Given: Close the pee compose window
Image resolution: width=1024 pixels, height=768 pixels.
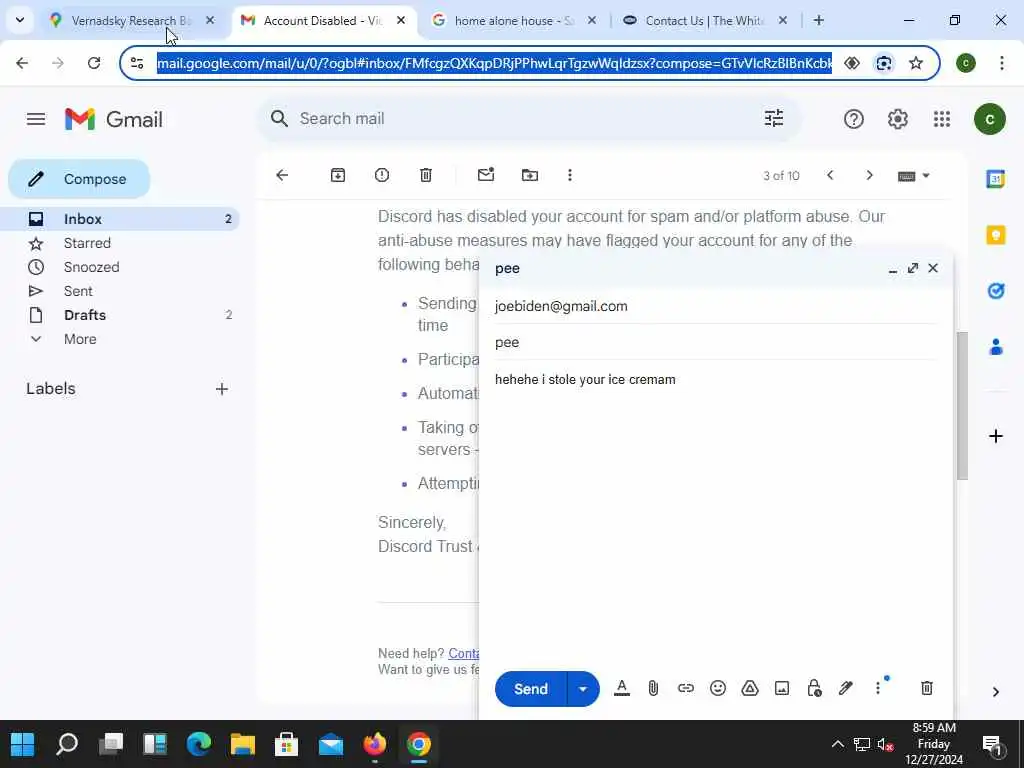Looking at the screenshot, I should coord(933,268).
